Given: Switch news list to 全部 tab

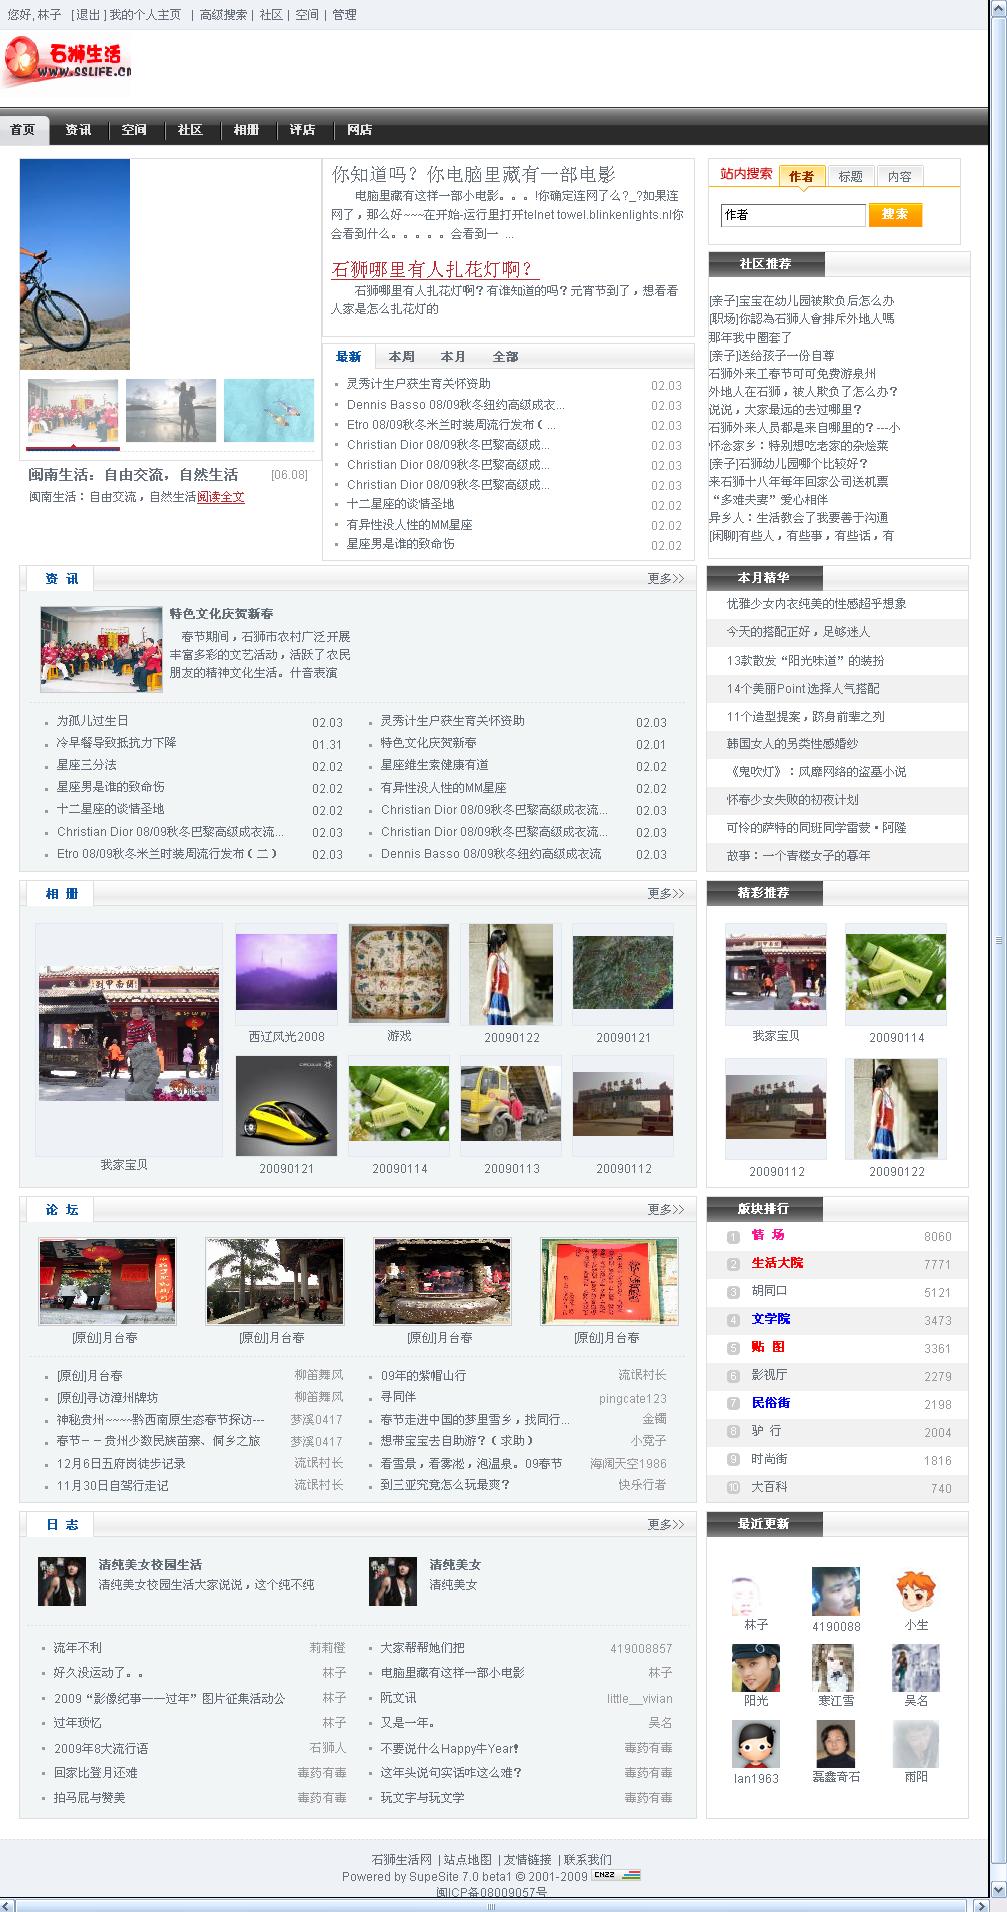Looking at the screenshot, I should pyautogui.click(x=506, y=357).
